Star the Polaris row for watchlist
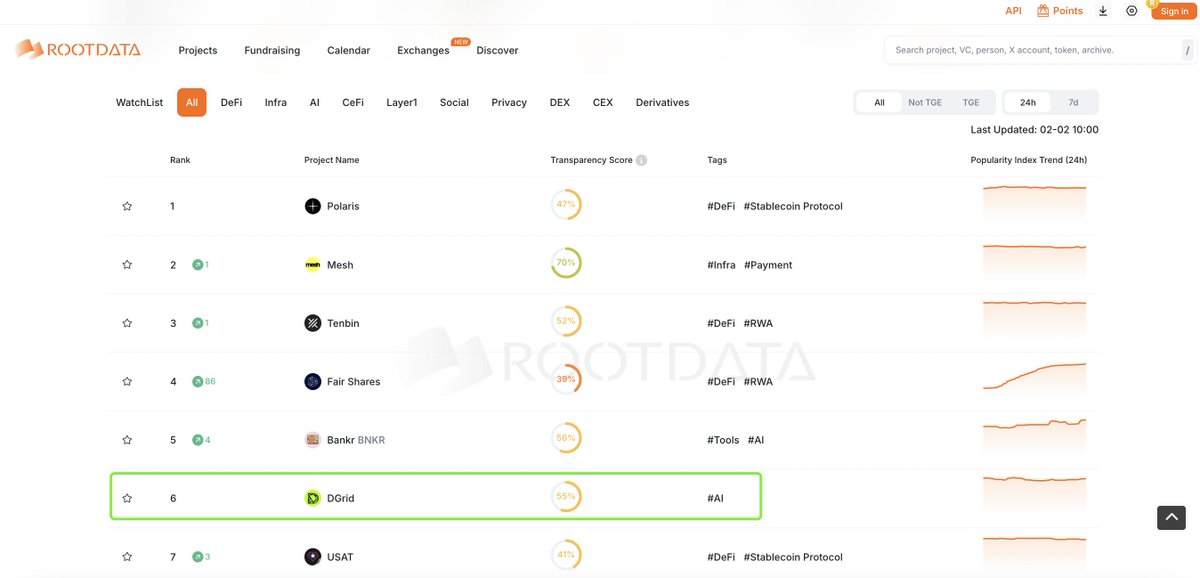 [x=127, y=206]
